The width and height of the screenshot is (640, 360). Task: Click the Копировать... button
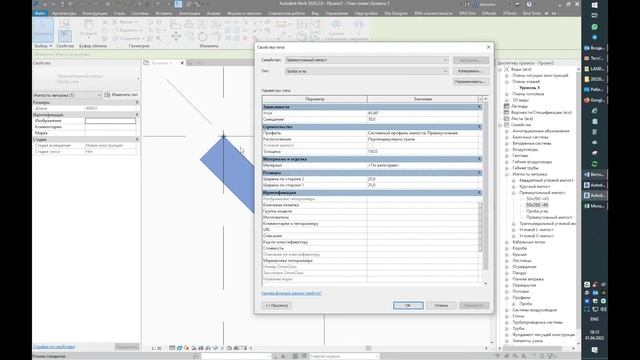471,71
